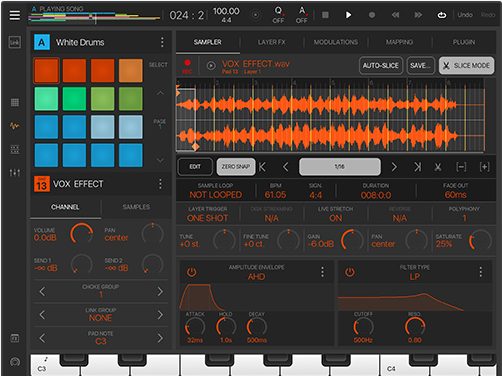Screen dimensions: 502x376
Task: Open the 1/16 slice grid dropdown
Action: tap(340, 167)
